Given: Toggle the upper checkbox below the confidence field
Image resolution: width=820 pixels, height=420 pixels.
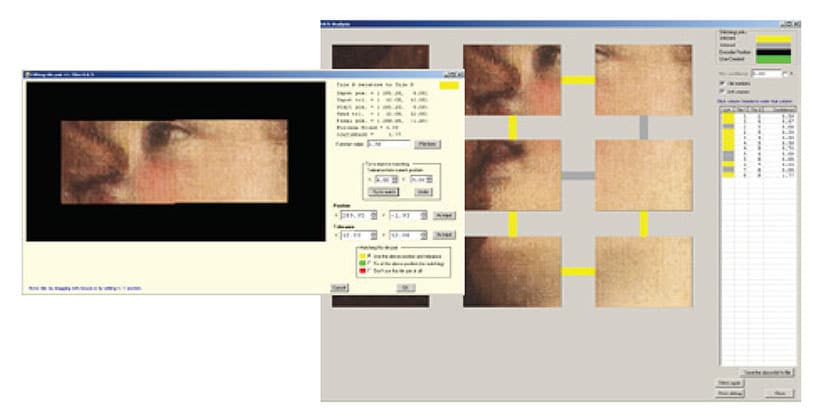Looking at the screenshot, I should pos(723,83).
